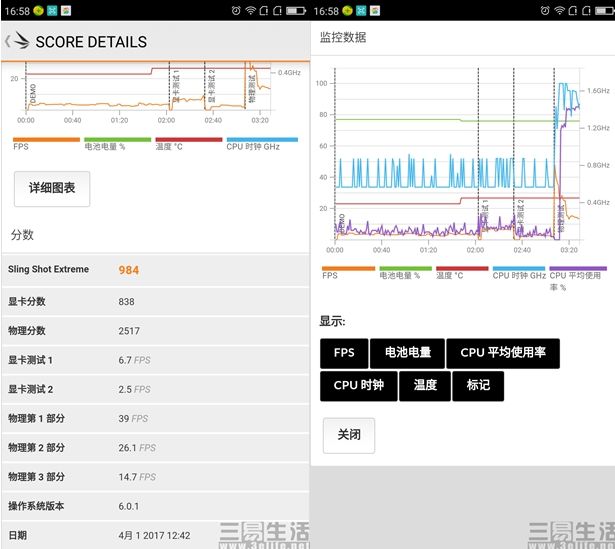Select the orange FPS legend in monitoring chart
This screenshot has width=615, height=549.
[x=348, y=269]
